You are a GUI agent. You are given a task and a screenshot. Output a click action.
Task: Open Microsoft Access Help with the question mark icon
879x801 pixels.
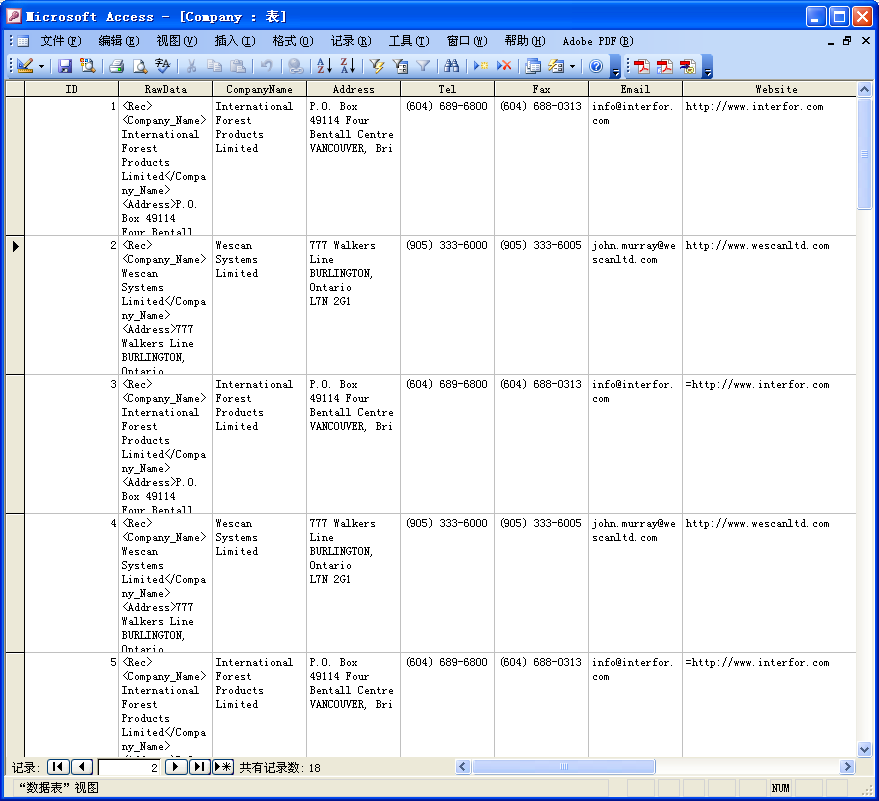pyautogui.click(x=596, y=66)
